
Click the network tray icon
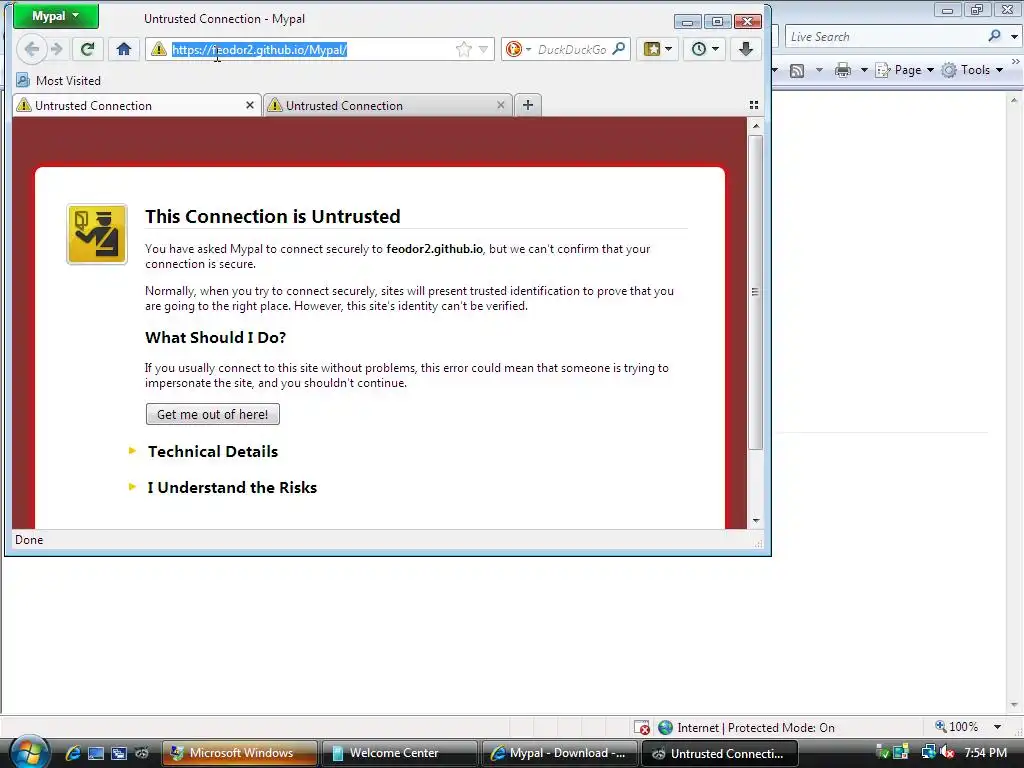(x=928, y=753)
